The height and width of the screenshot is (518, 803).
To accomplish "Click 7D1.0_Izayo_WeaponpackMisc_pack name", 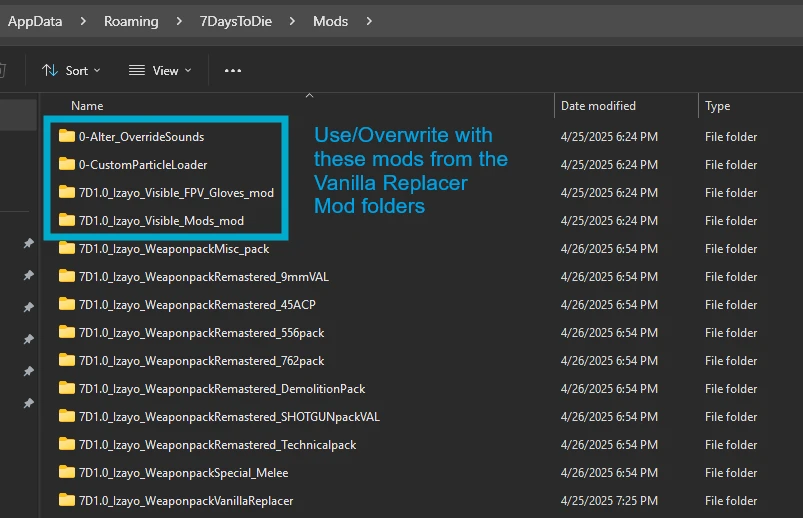I will coord(174,249).
